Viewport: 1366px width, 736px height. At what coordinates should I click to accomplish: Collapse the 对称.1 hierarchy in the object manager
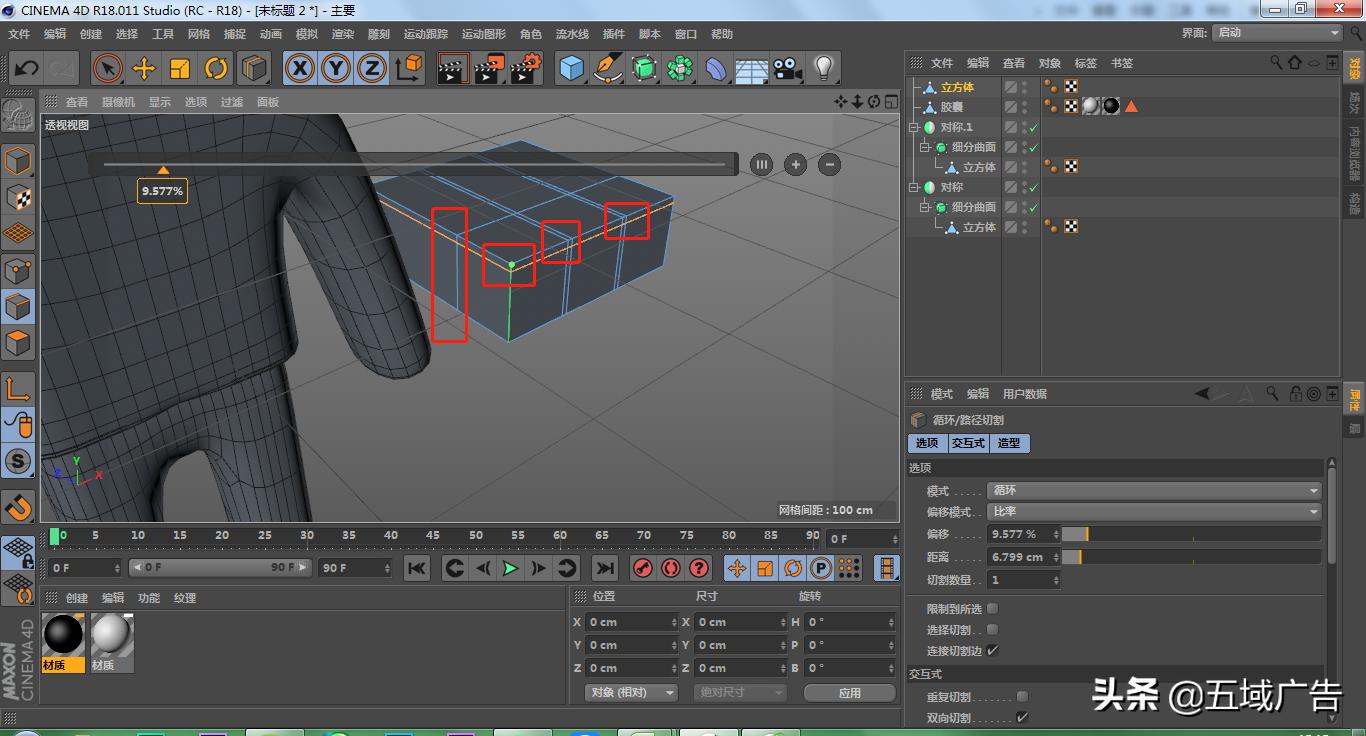coord(914,127)
